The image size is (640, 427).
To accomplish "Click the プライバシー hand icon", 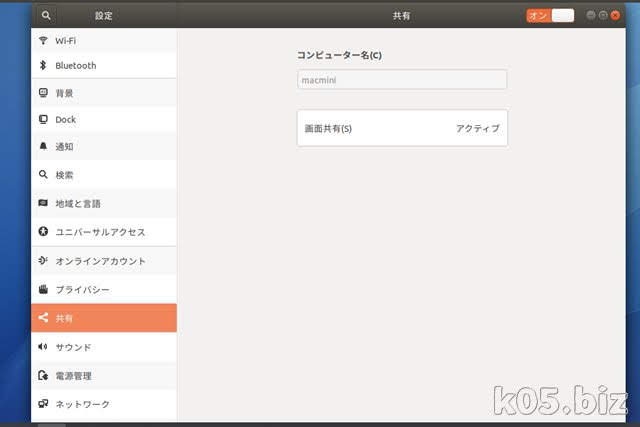I will 43,289.
